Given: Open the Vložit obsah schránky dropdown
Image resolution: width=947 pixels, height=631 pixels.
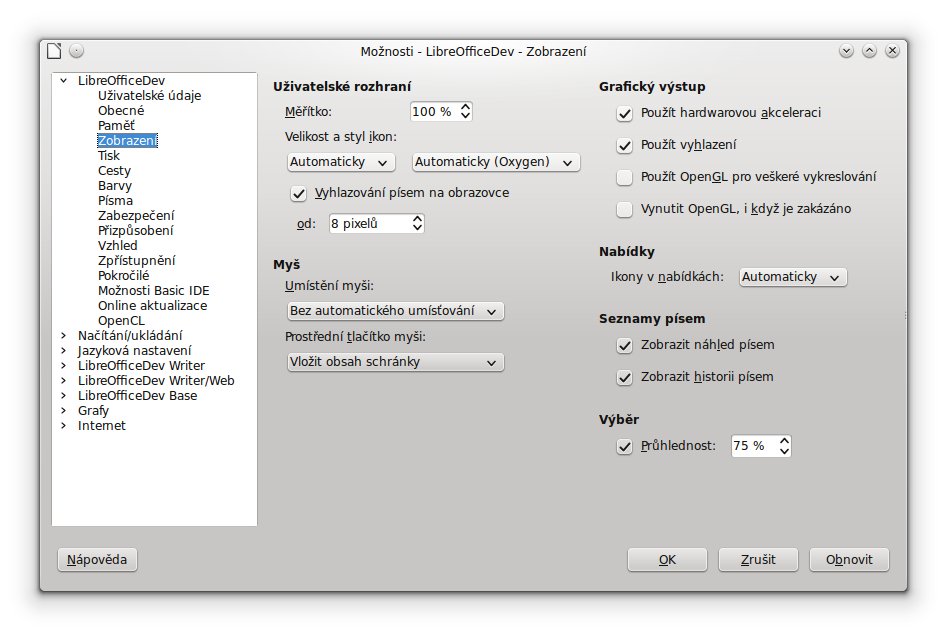Looking at the screenshot, I should 395,362.
